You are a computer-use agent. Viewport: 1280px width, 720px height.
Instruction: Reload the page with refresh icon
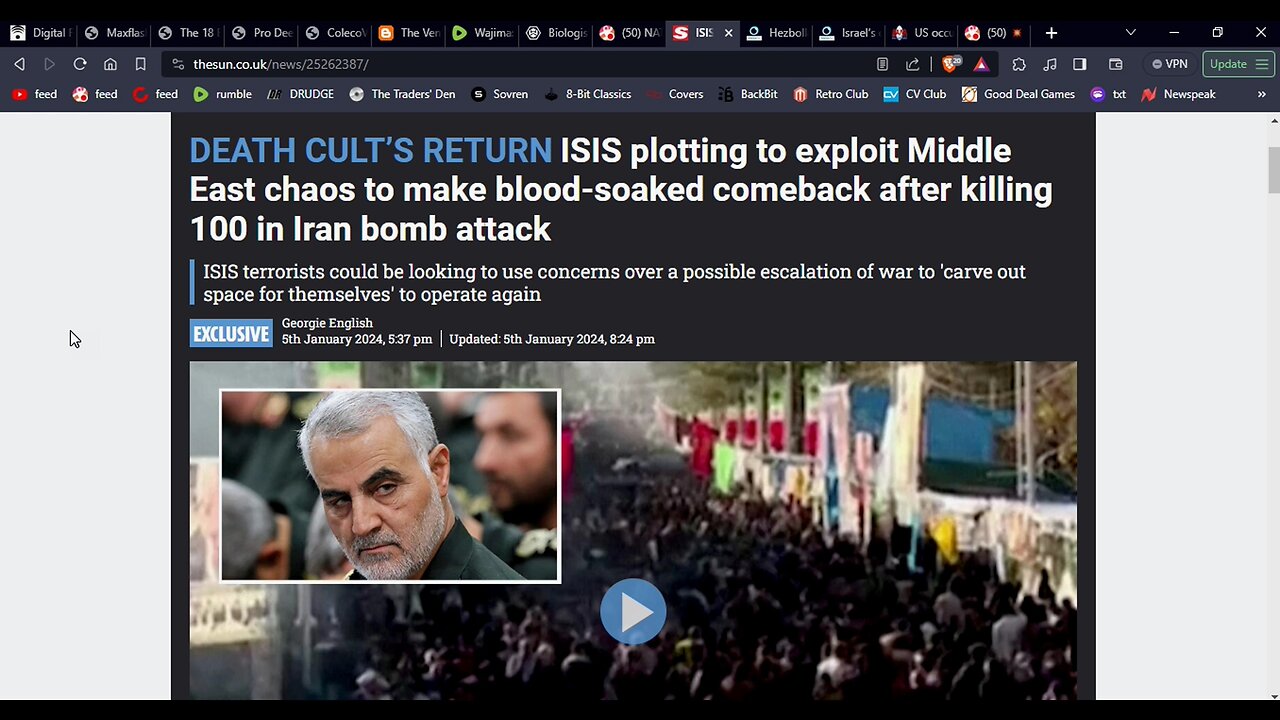click(80, 64)
